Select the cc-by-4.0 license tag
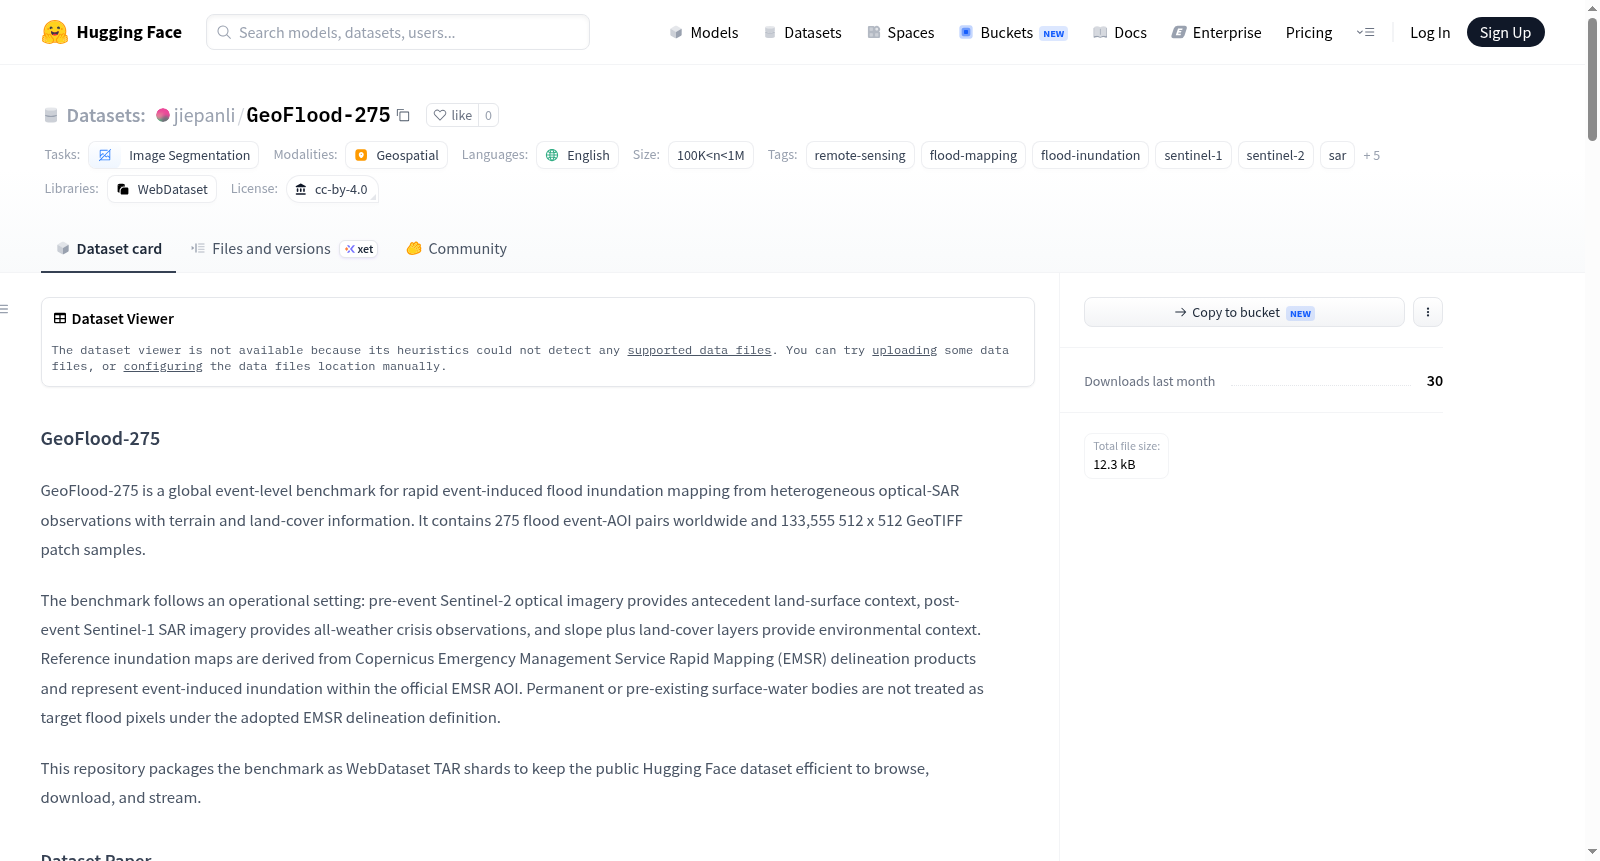 pyautogui.click(x=332, y=189)
